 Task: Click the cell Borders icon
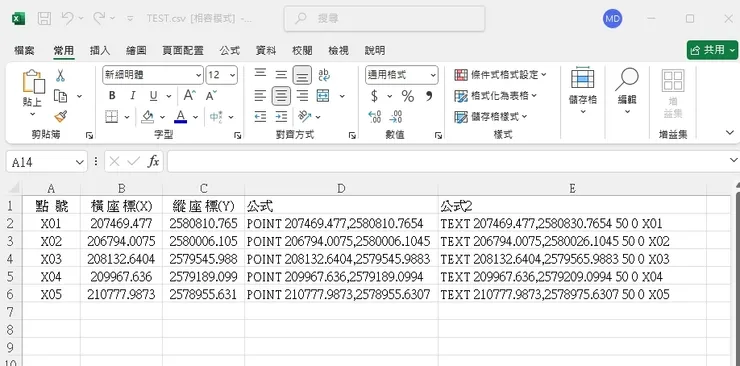point(111,116)
